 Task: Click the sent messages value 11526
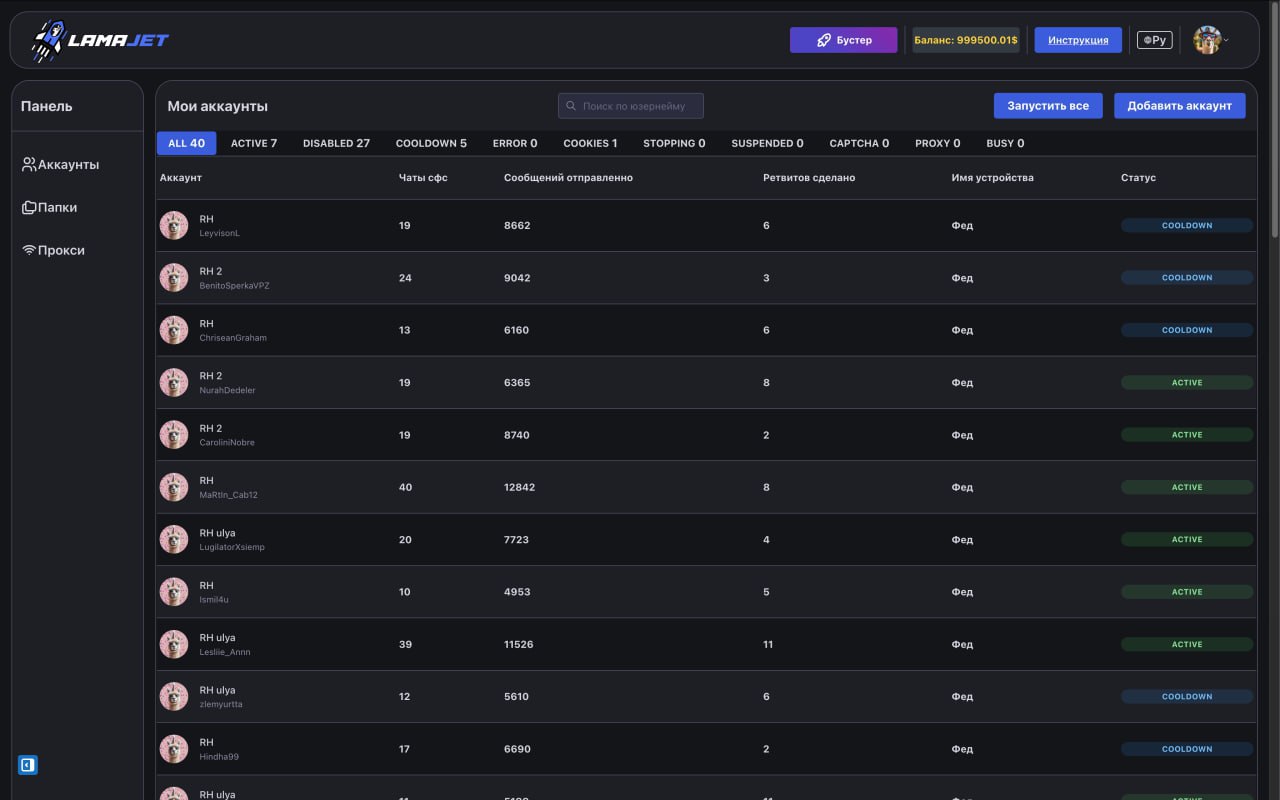point(519,644)
